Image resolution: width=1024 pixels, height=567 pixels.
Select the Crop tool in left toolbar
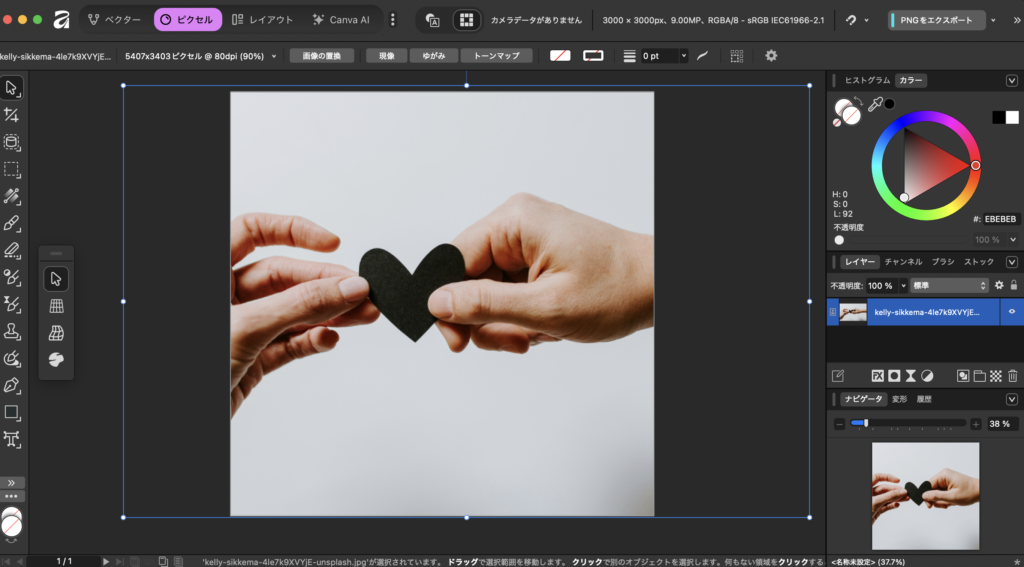coord(12,115)
